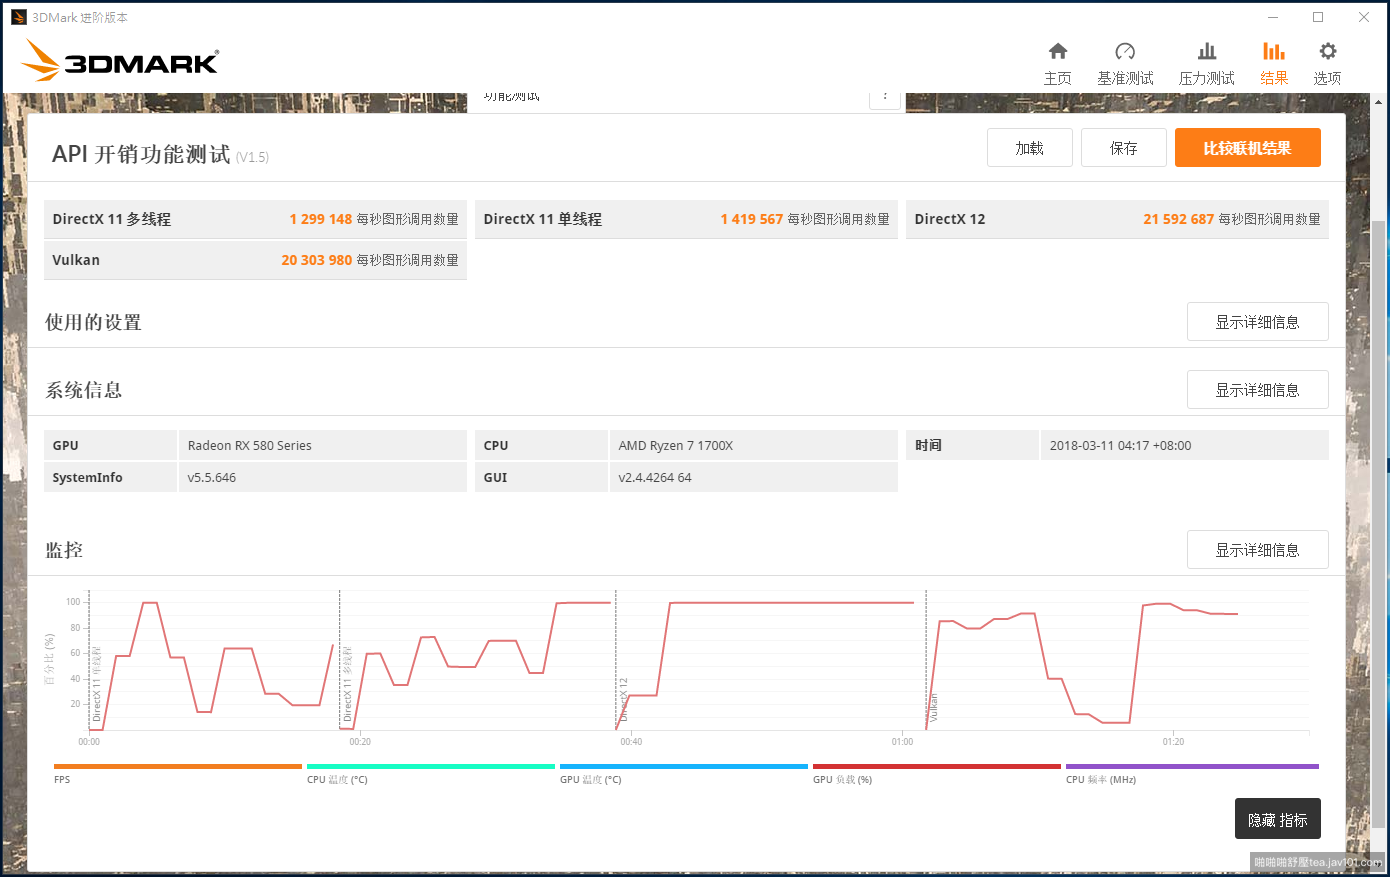Maximize the 3DMark window
The image size is (1390, 877).
pos(1318,17)
